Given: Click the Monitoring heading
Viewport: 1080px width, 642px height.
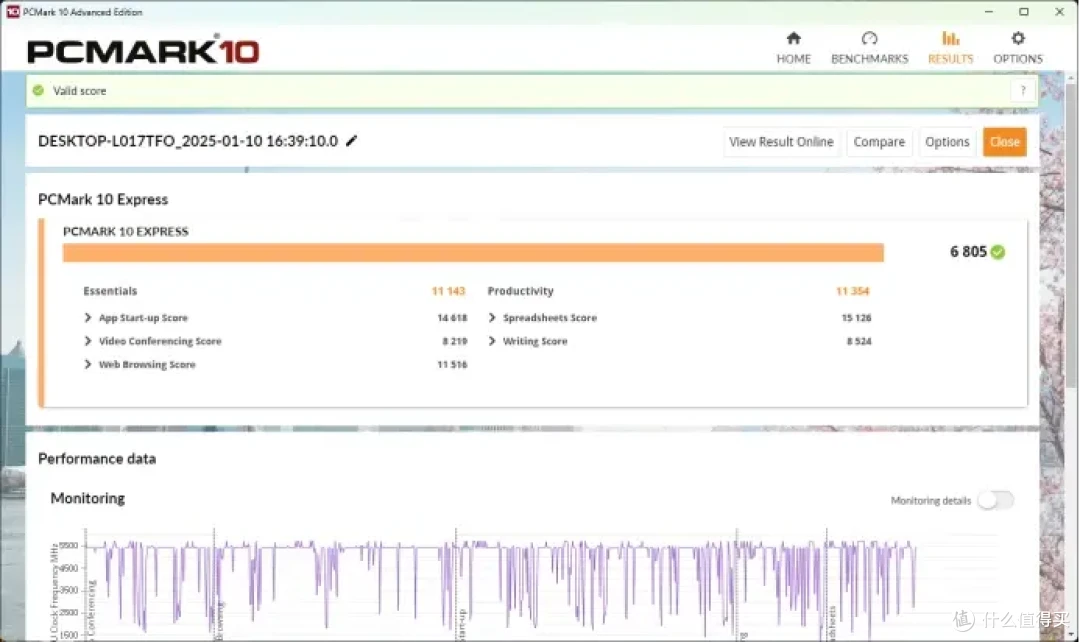Looking at the screenshot, I should tap(87, 498).
